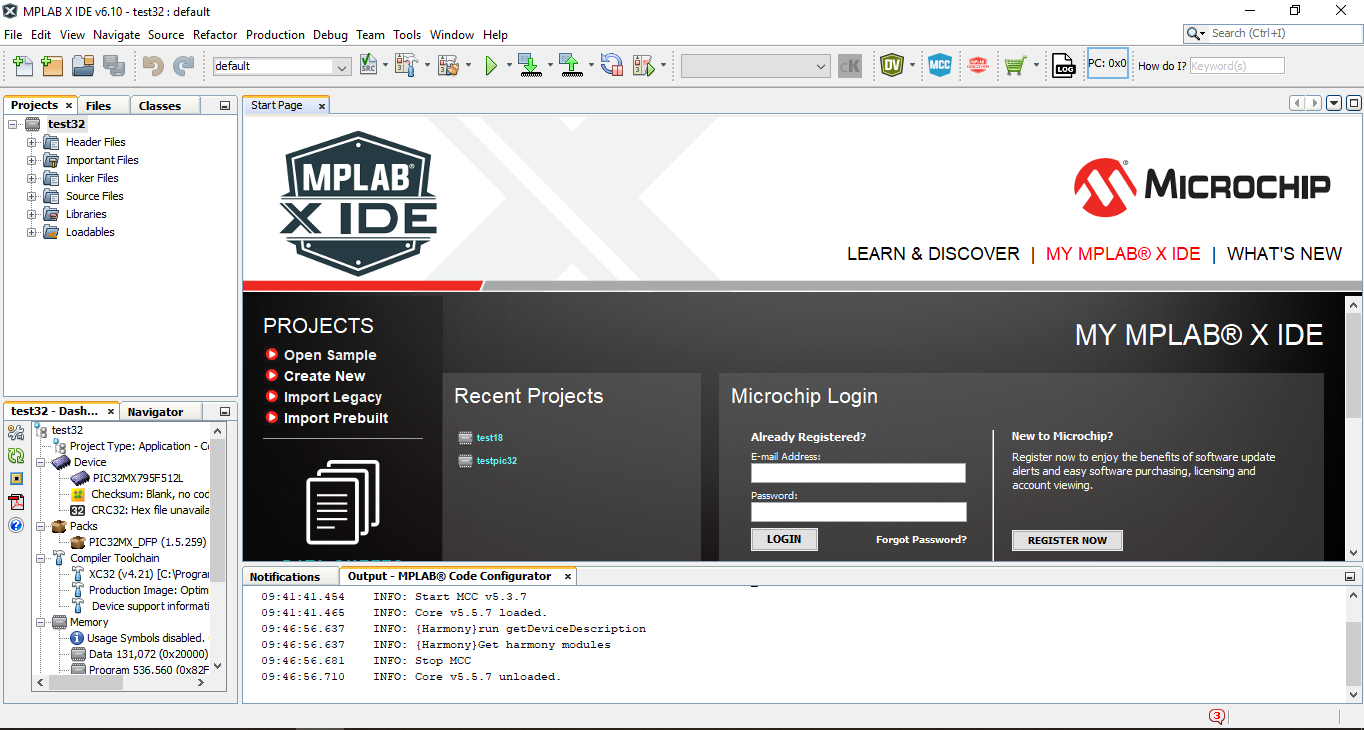Open the test18 recent project link
This screenshot has height=730, width=1364.
tap(489, 438)
